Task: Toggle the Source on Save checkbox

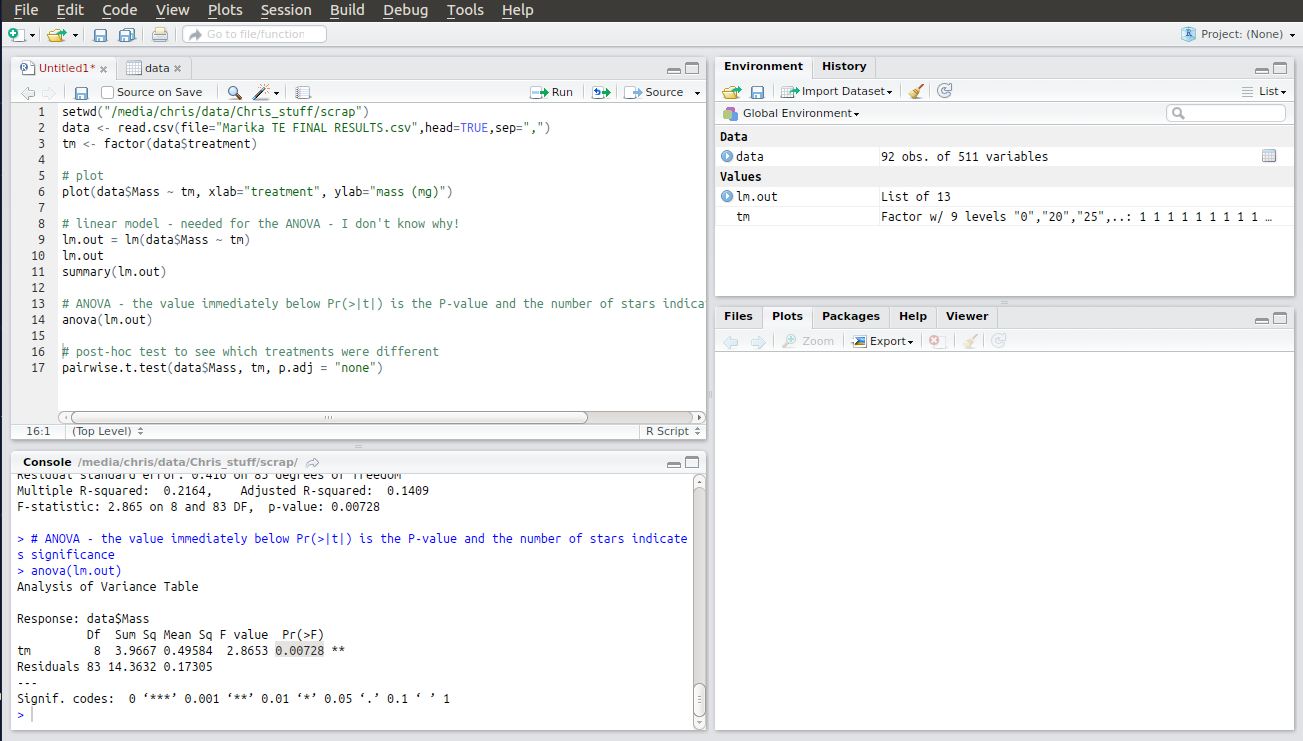Action: [x=107, y=92]
